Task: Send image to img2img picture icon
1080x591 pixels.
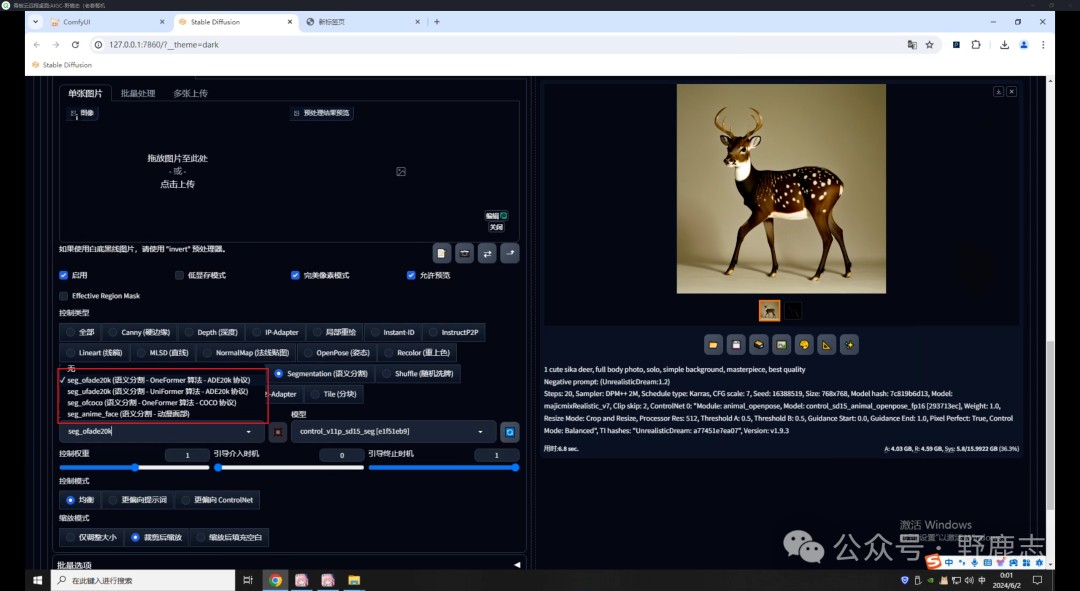Action: click(781, 344)
